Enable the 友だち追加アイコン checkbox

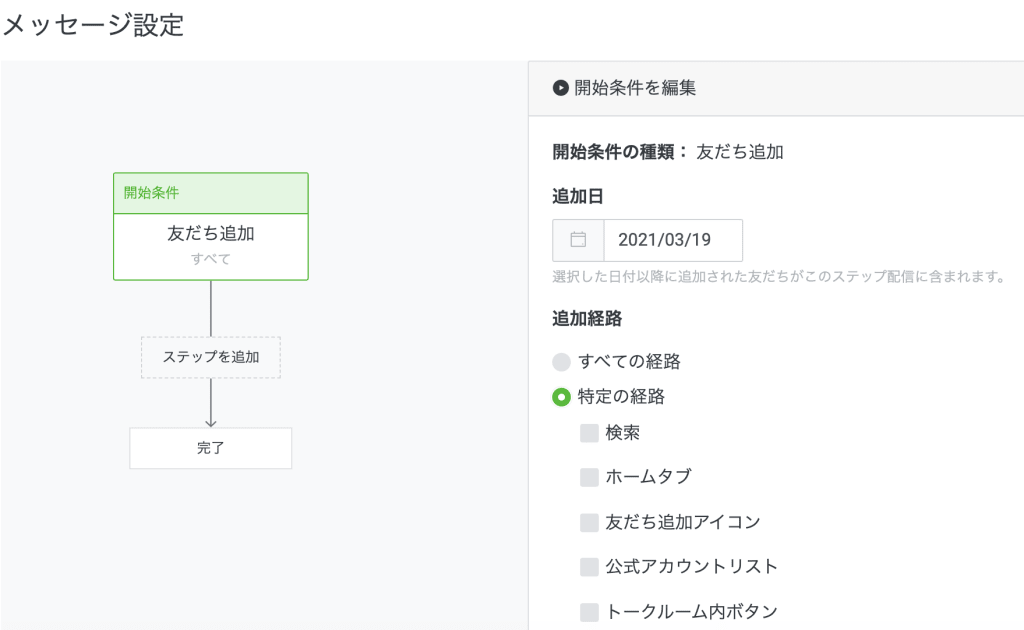coord(589,522)
